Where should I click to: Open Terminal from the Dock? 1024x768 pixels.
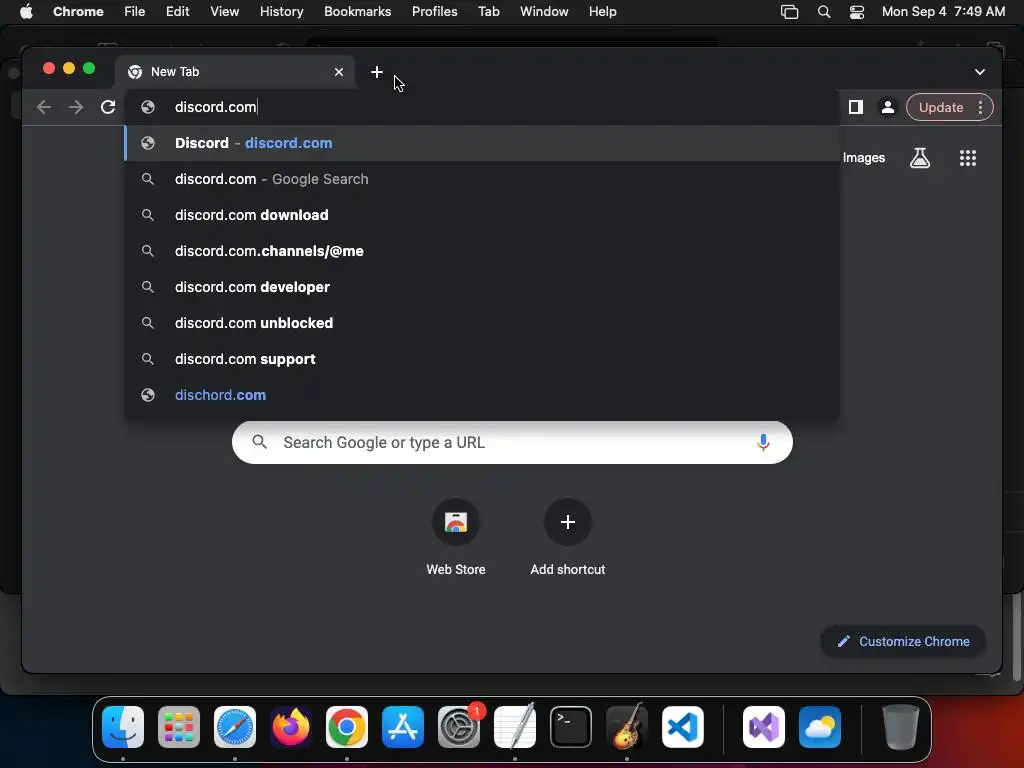point(571,727)
